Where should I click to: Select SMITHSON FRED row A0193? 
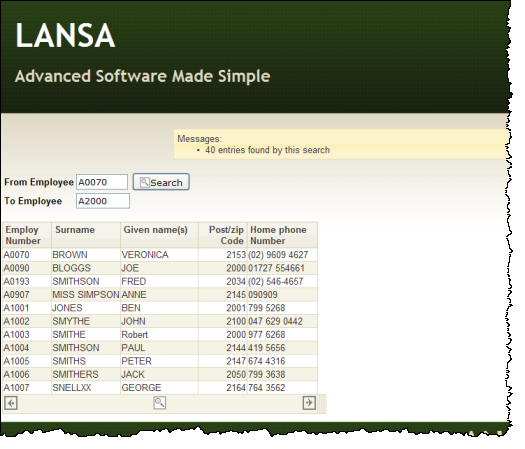pos(160,281)
